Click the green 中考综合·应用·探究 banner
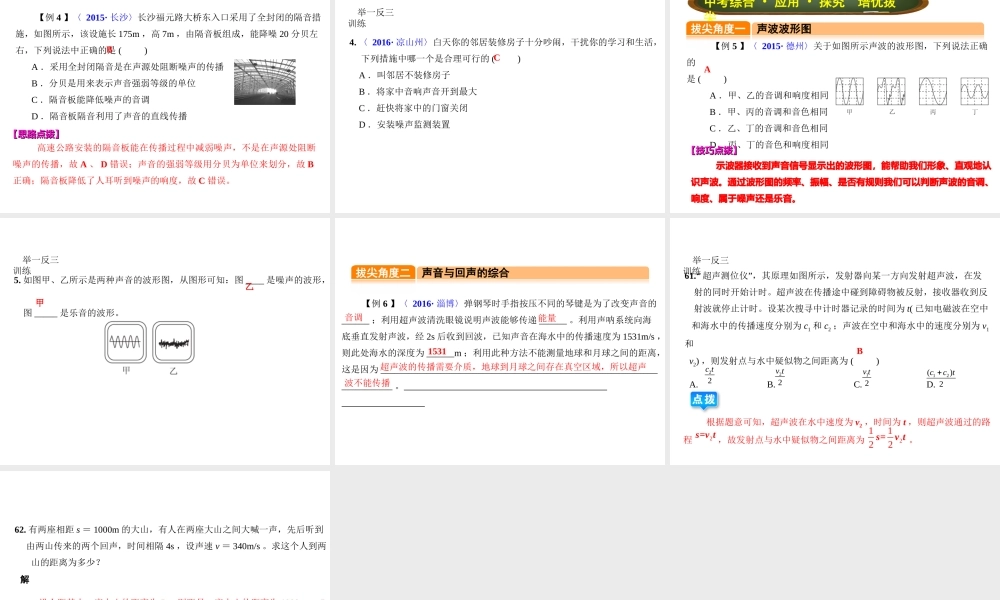Viewport: 1000px width, 600px height. coord(807,5)
